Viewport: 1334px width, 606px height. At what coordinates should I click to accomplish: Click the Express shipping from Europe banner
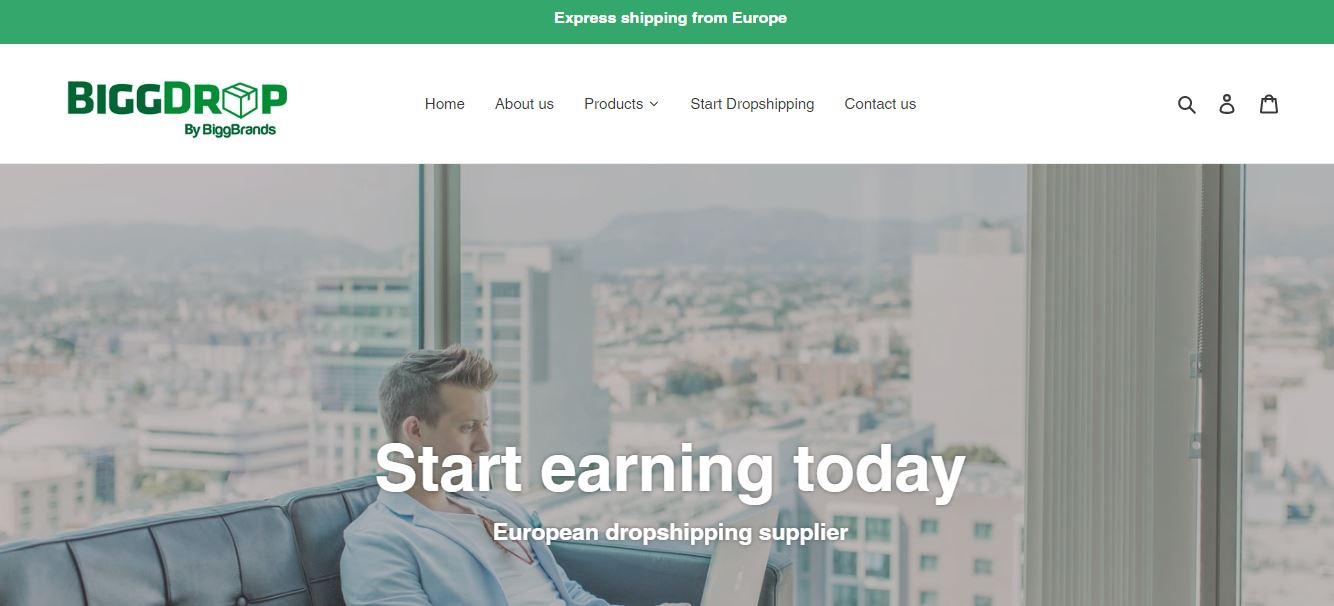670,18
